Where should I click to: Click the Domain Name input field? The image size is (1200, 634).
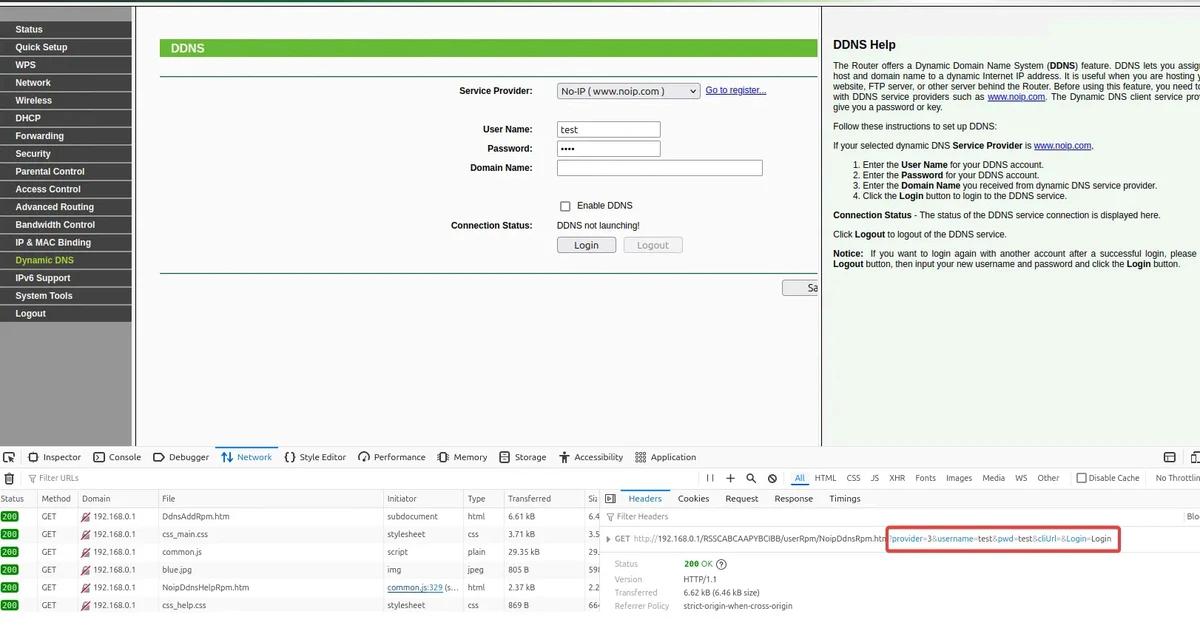tap(660, 168)
